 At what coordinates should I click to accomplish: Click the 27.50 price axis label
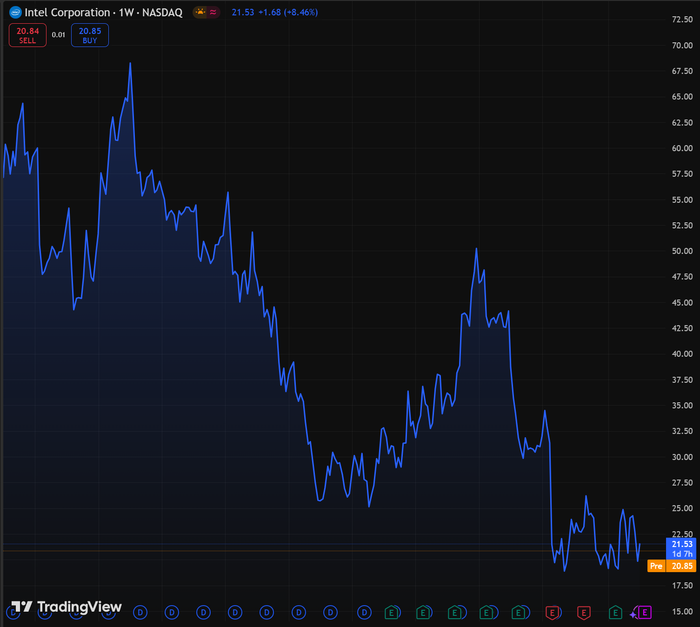click(x=682, y=482)
